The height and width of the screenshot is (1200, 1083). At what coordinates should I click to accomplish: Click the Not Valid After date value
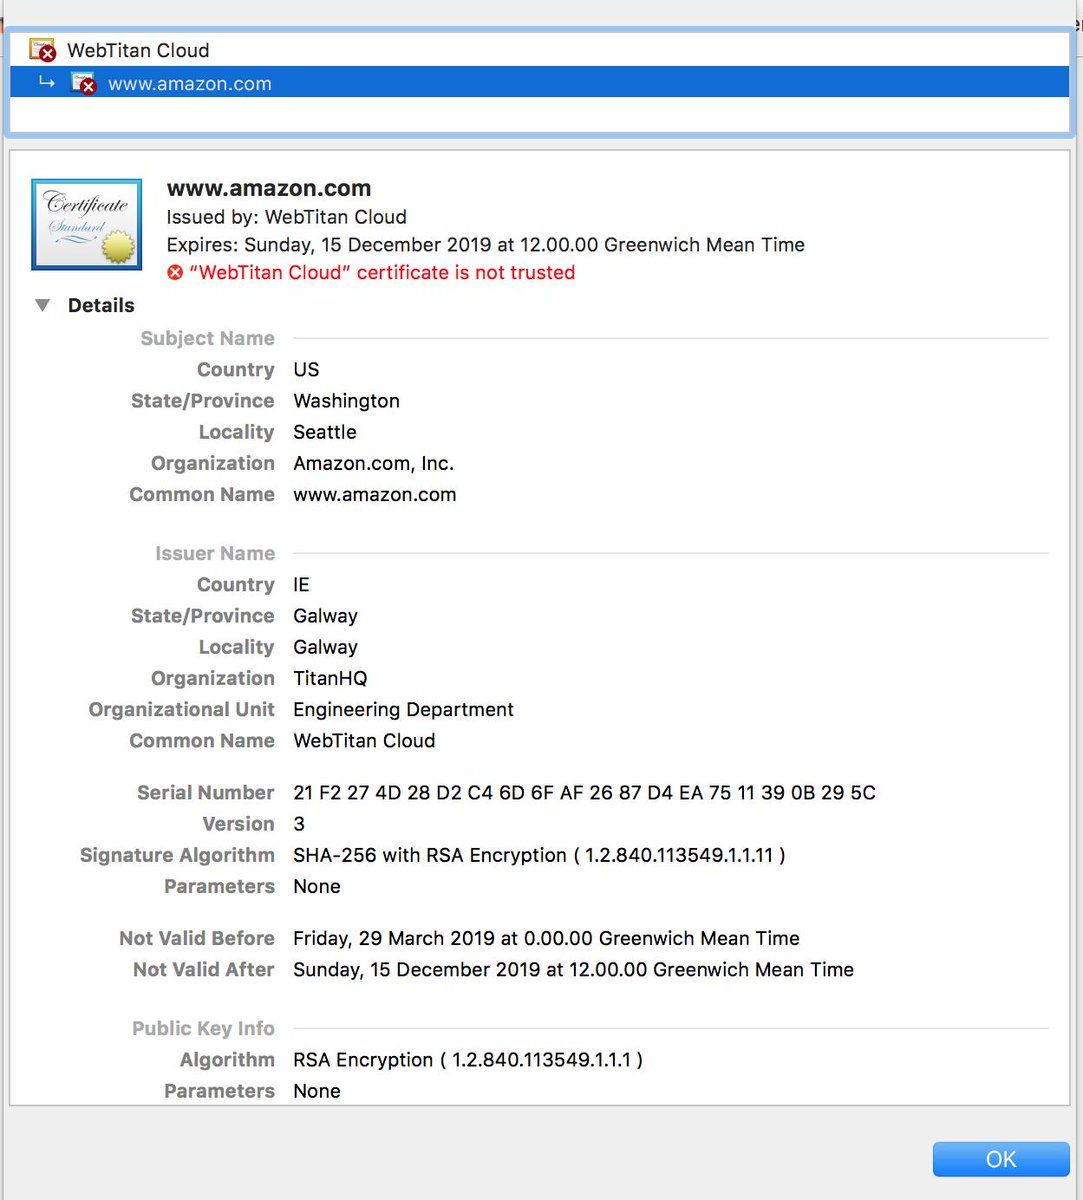point(573,969)
